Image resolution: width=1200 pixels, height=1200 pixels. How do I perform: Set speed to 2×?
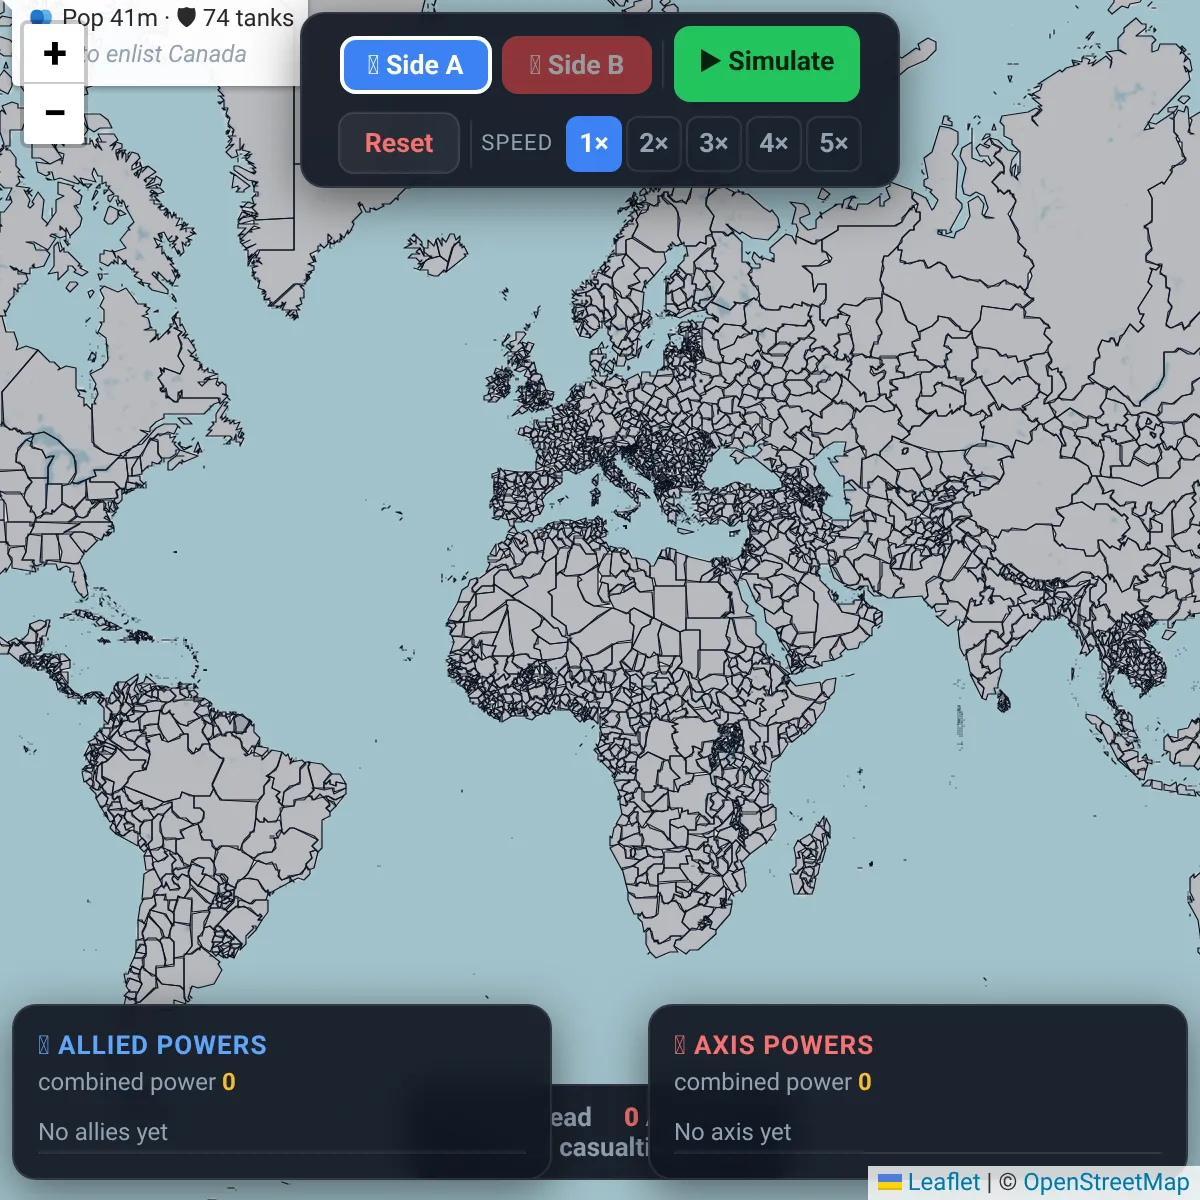coord(654,144)
